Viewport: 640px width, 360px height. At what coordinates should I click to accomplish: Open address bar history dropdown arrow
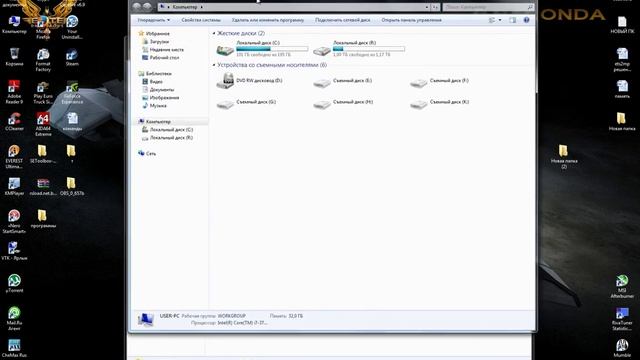427,7
